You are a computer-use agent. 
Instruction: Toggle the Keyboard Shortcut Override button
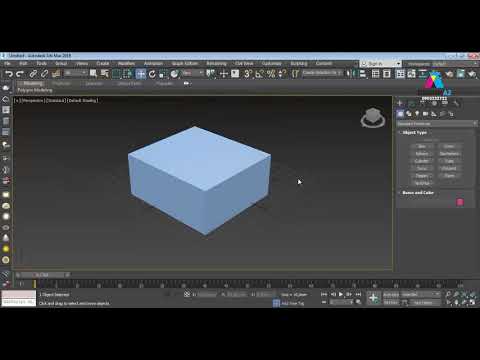235,74
